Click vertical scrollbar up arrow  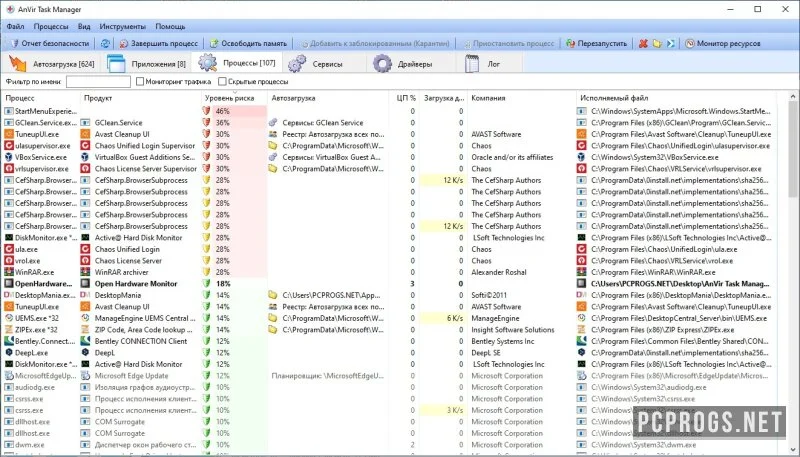[793, 97]
